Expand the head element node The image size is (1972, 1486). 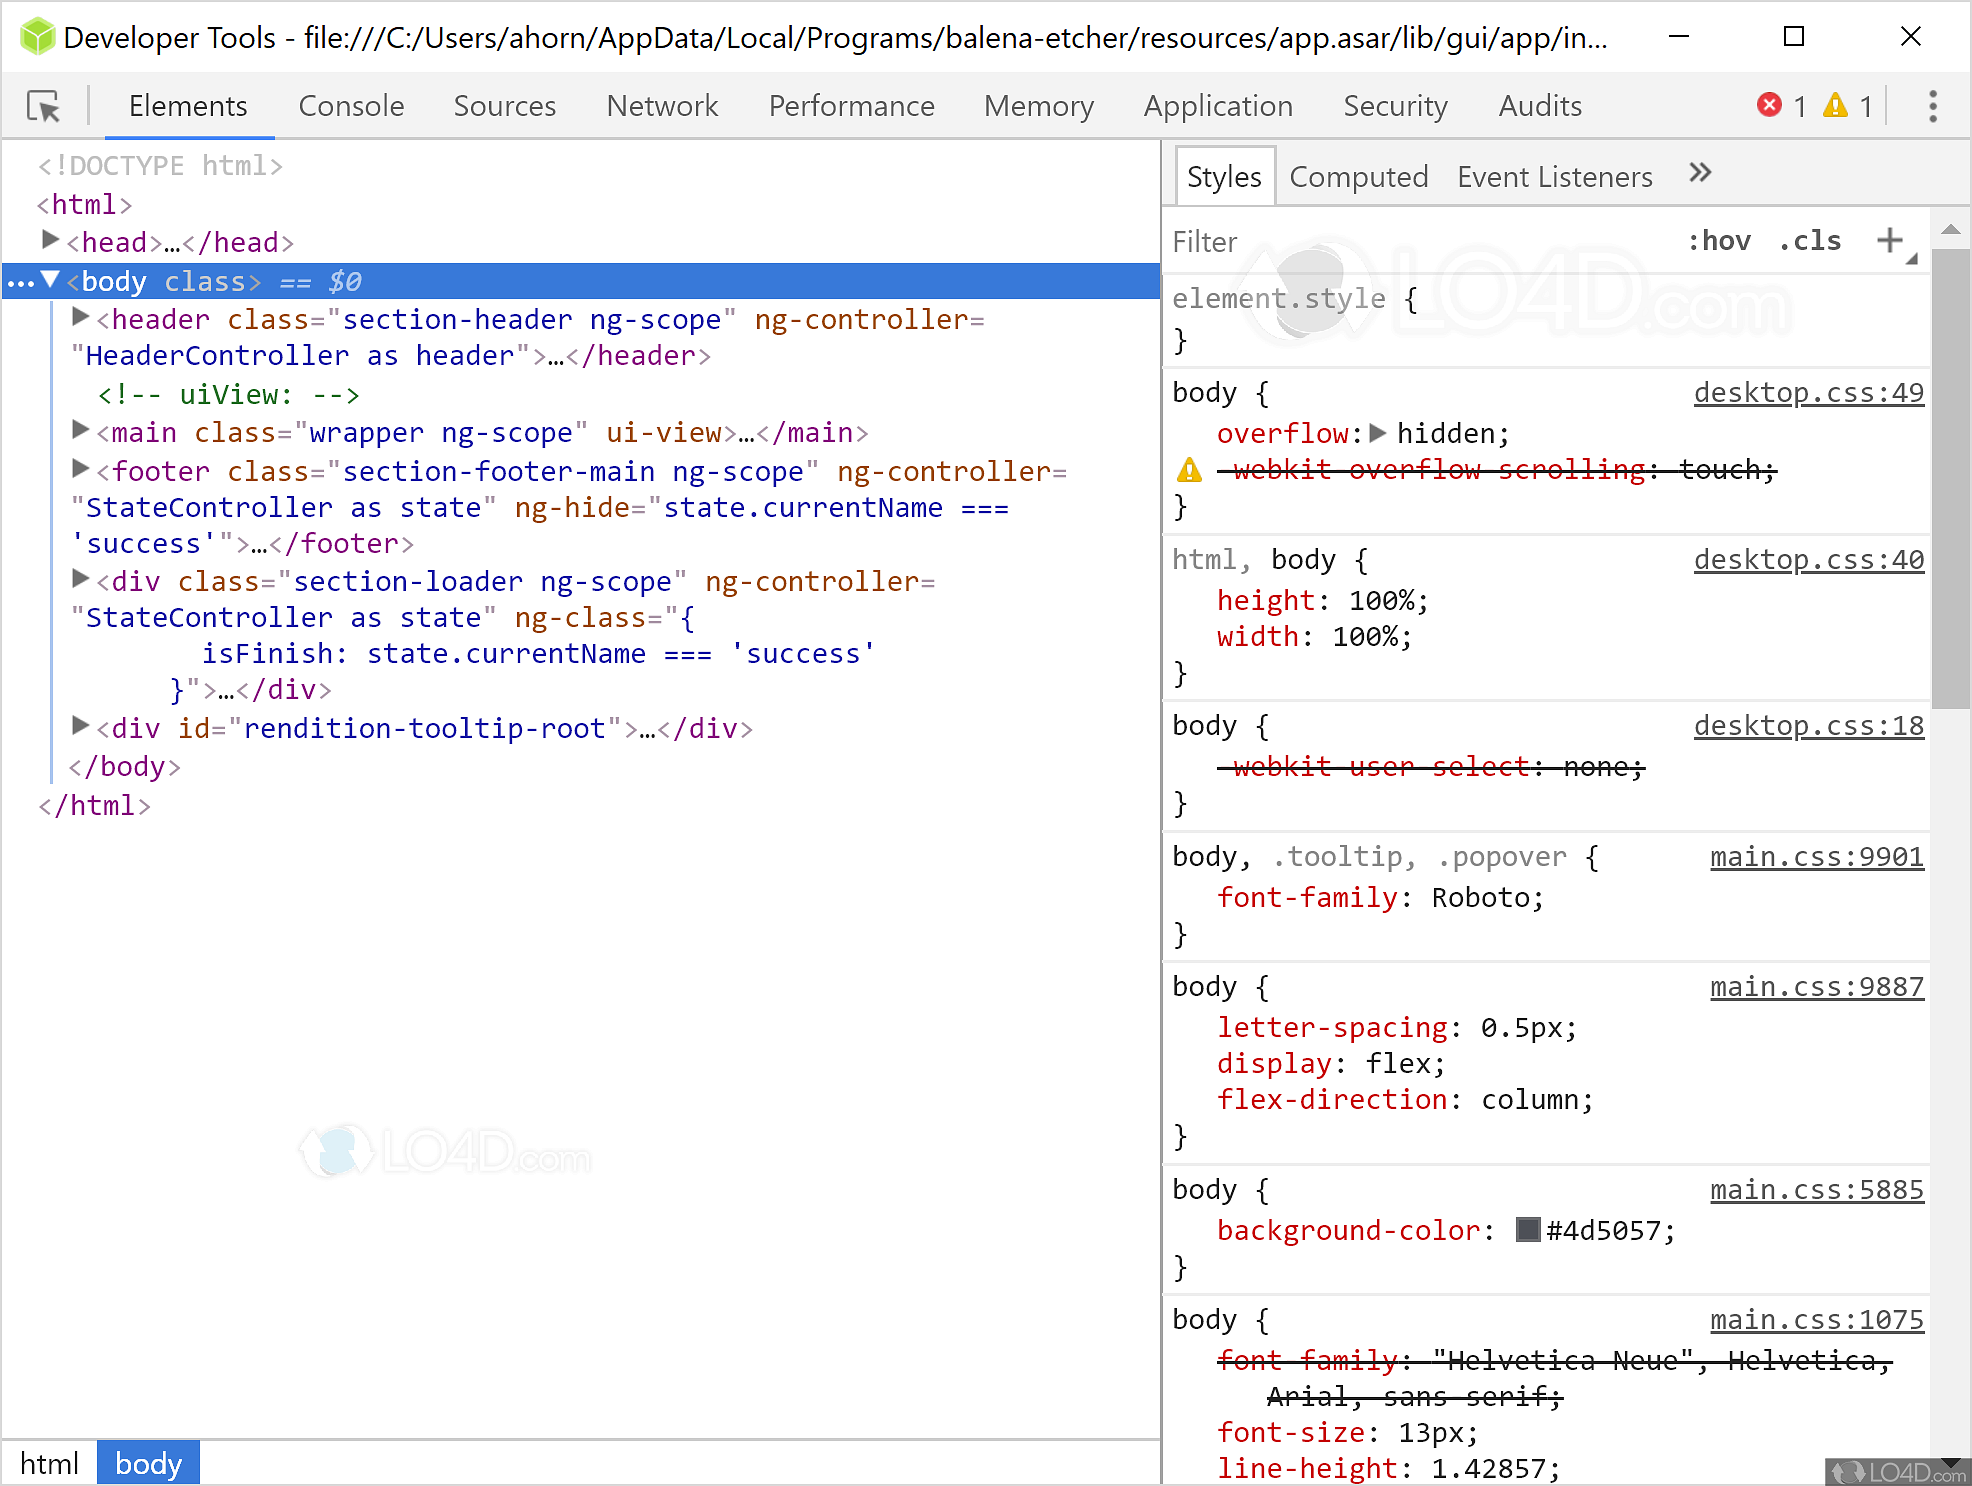(50, 240)
